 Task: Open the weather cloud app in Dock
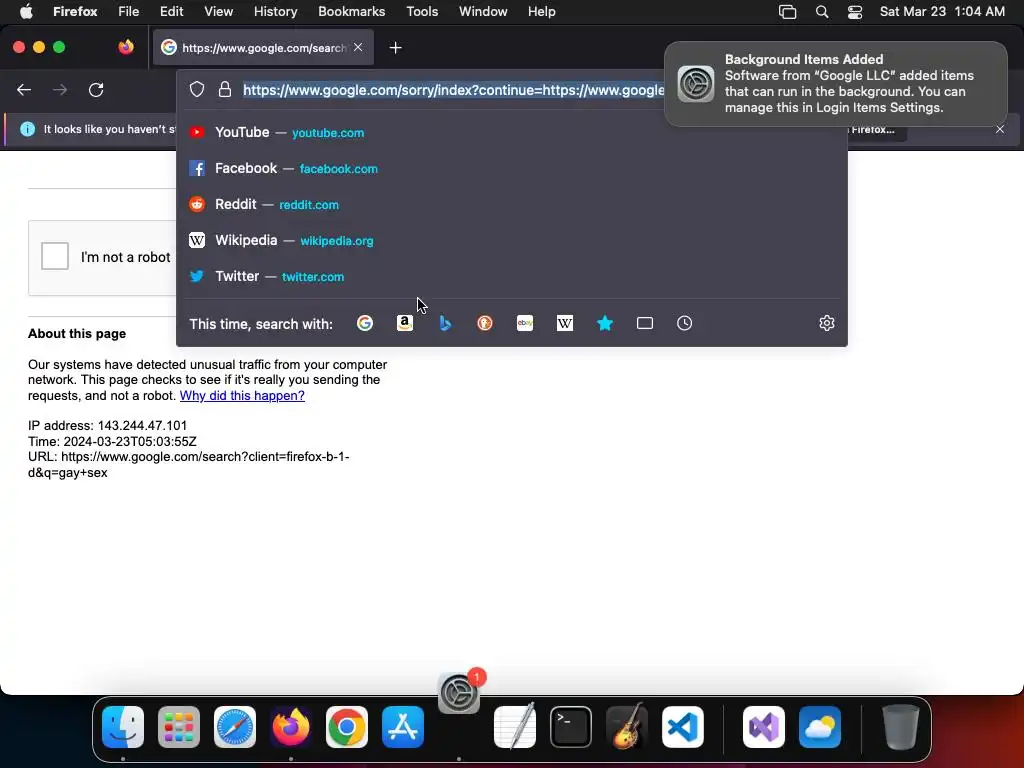(x=820, y=727)
